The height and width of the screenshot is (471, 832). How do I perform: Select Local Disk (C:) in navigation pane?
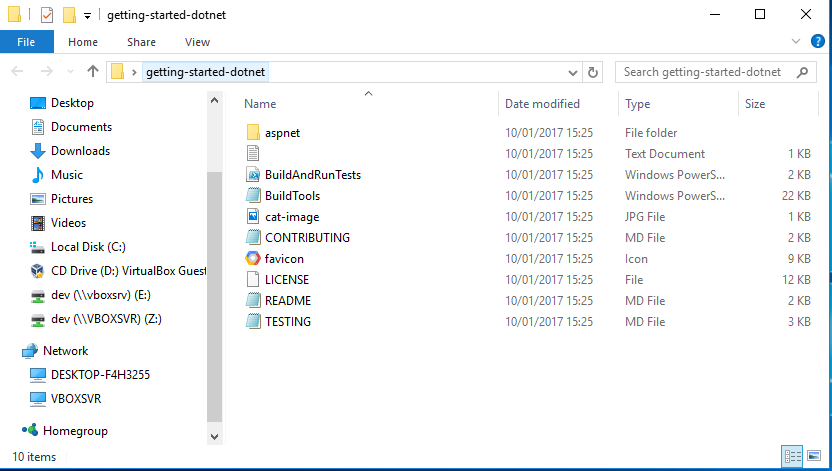(87, 247)
